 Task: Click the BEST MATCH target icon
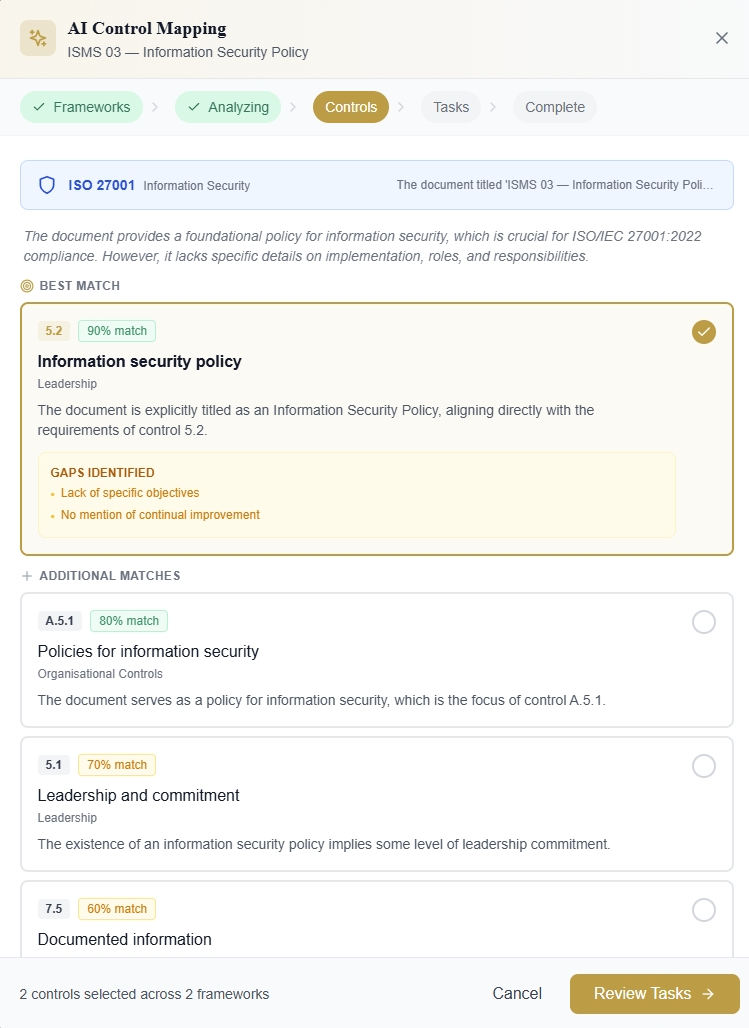pyautogui.click(x=27, y=286)
